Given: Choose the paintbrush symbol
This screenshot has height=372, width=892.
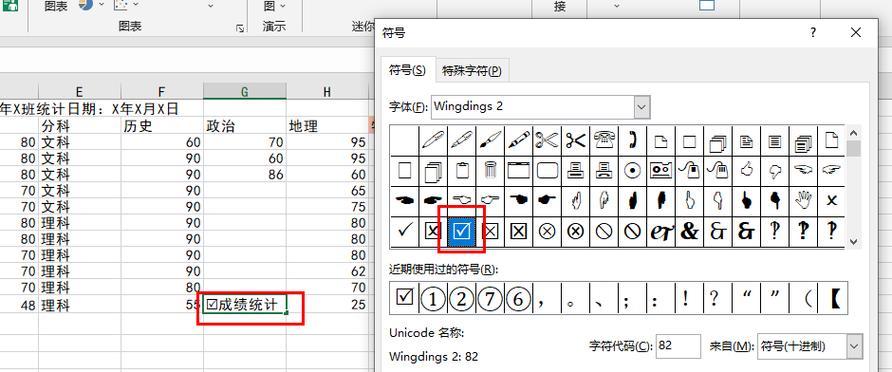Looking at the screenshot, I should pyautogui.click(x=490, y=140).
